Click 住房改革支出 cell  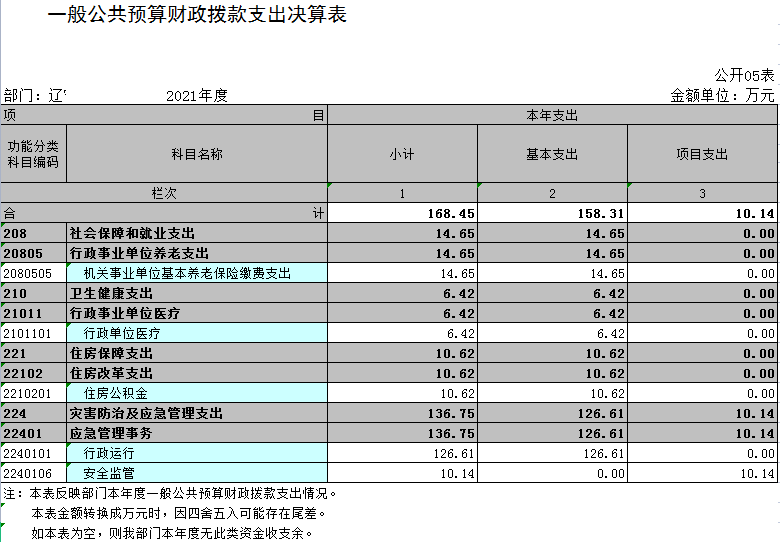tap(197, 373)
